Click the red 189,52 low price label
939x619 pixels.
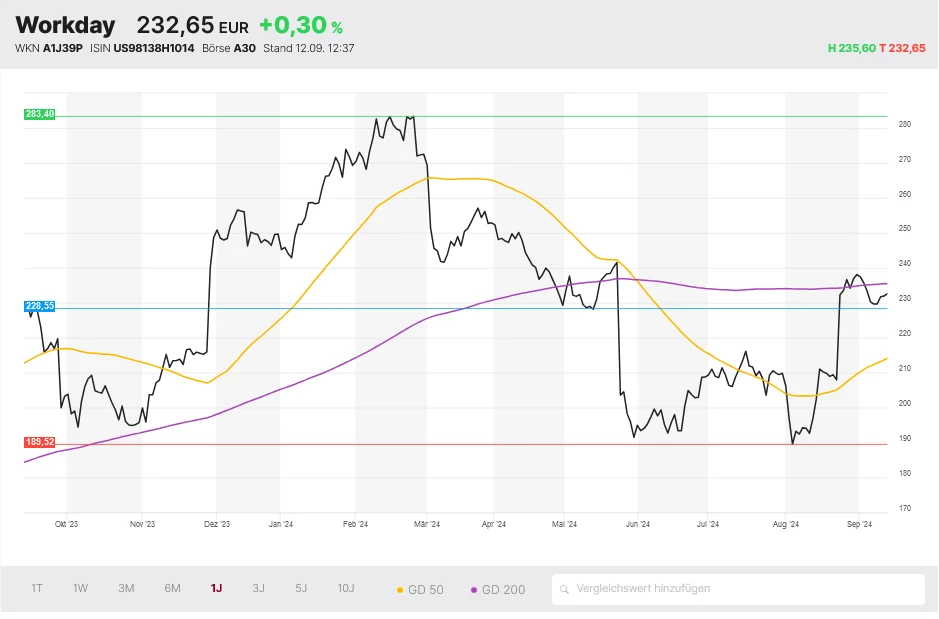[x=40, y=442]
